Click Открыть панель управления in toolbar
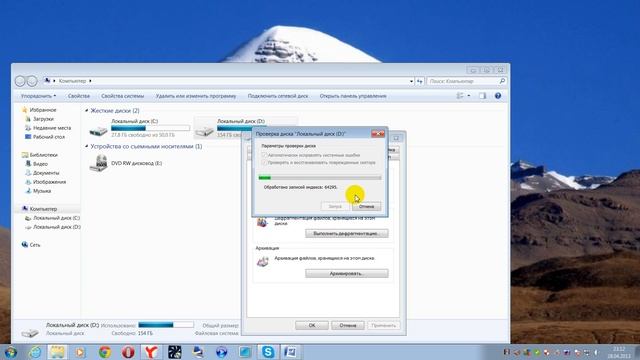 tap(353, 96)
